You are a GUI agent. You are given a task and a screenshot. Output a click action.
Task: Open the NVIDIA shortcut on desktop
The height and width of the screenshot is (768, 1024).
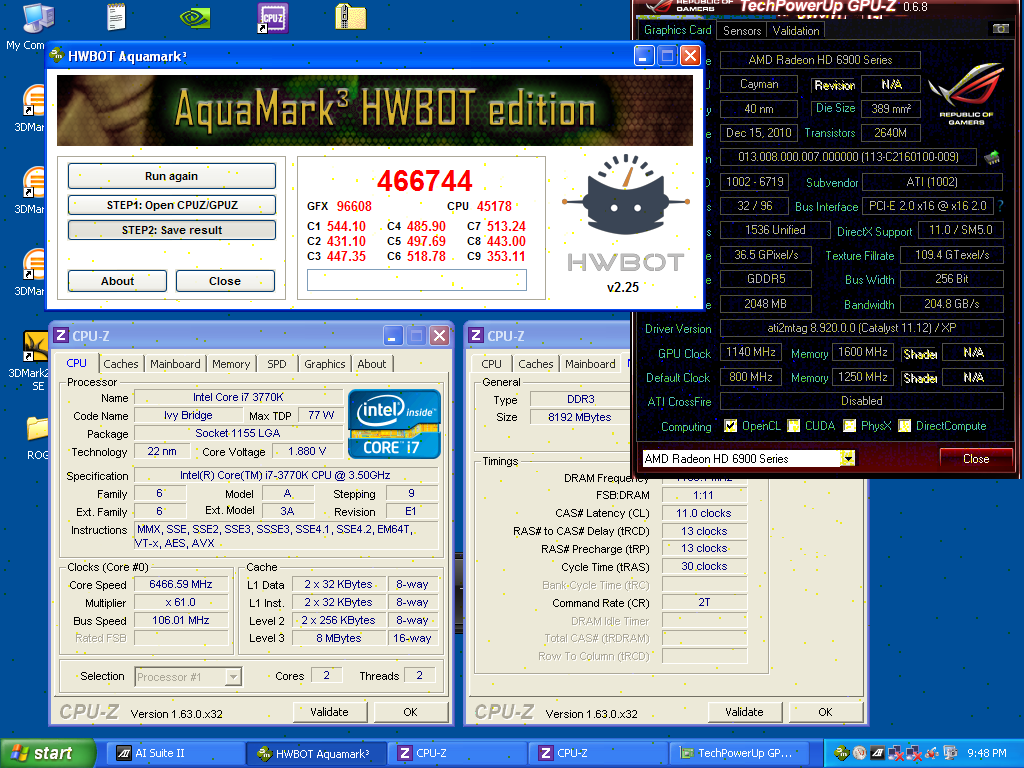click(195, 18)
